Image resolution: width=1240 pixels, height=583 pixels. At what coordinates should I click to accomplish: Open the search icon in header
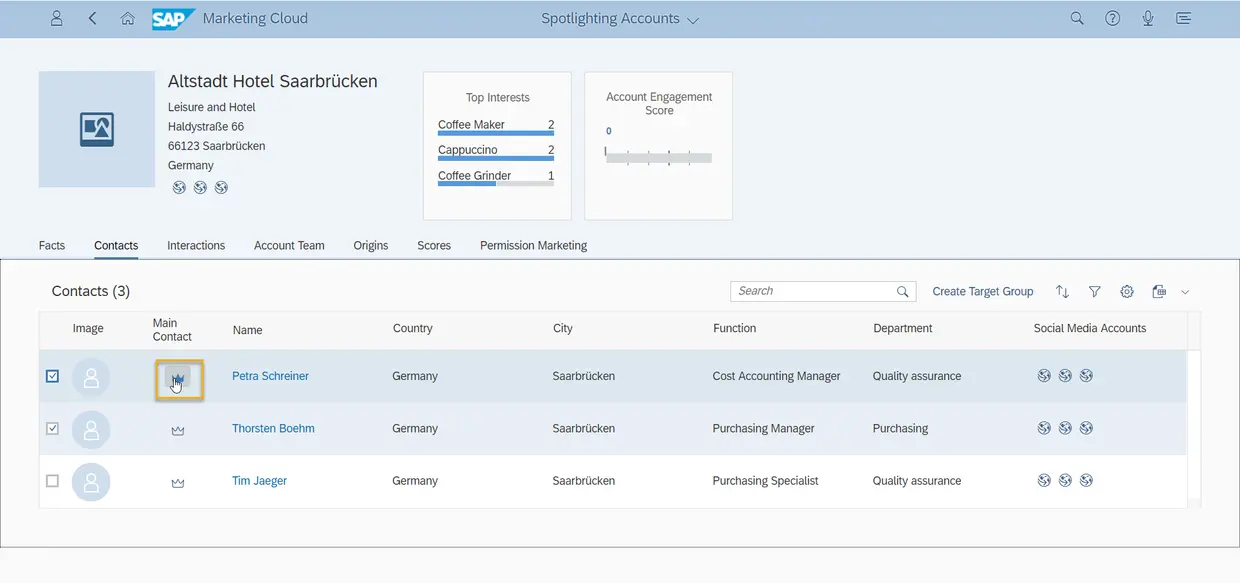[1077, 18]
